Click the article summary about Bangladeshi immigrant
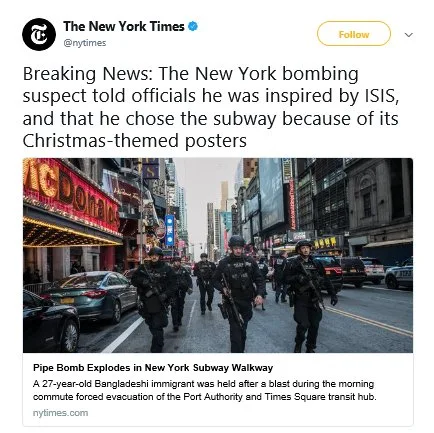The width and height of the screenshot is (434, 433). pos(205,390)
